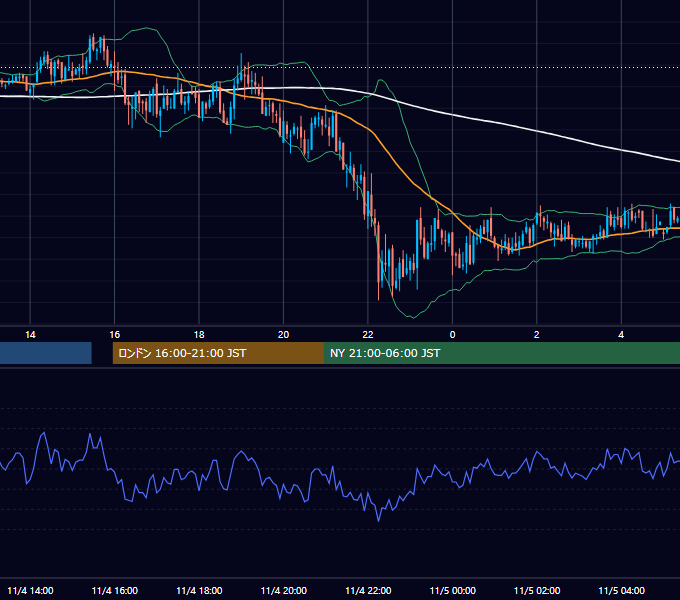The image size is (680, 600).
Task: Click the 11/5 04:00 date label
Action: click(x=621, y=590)
